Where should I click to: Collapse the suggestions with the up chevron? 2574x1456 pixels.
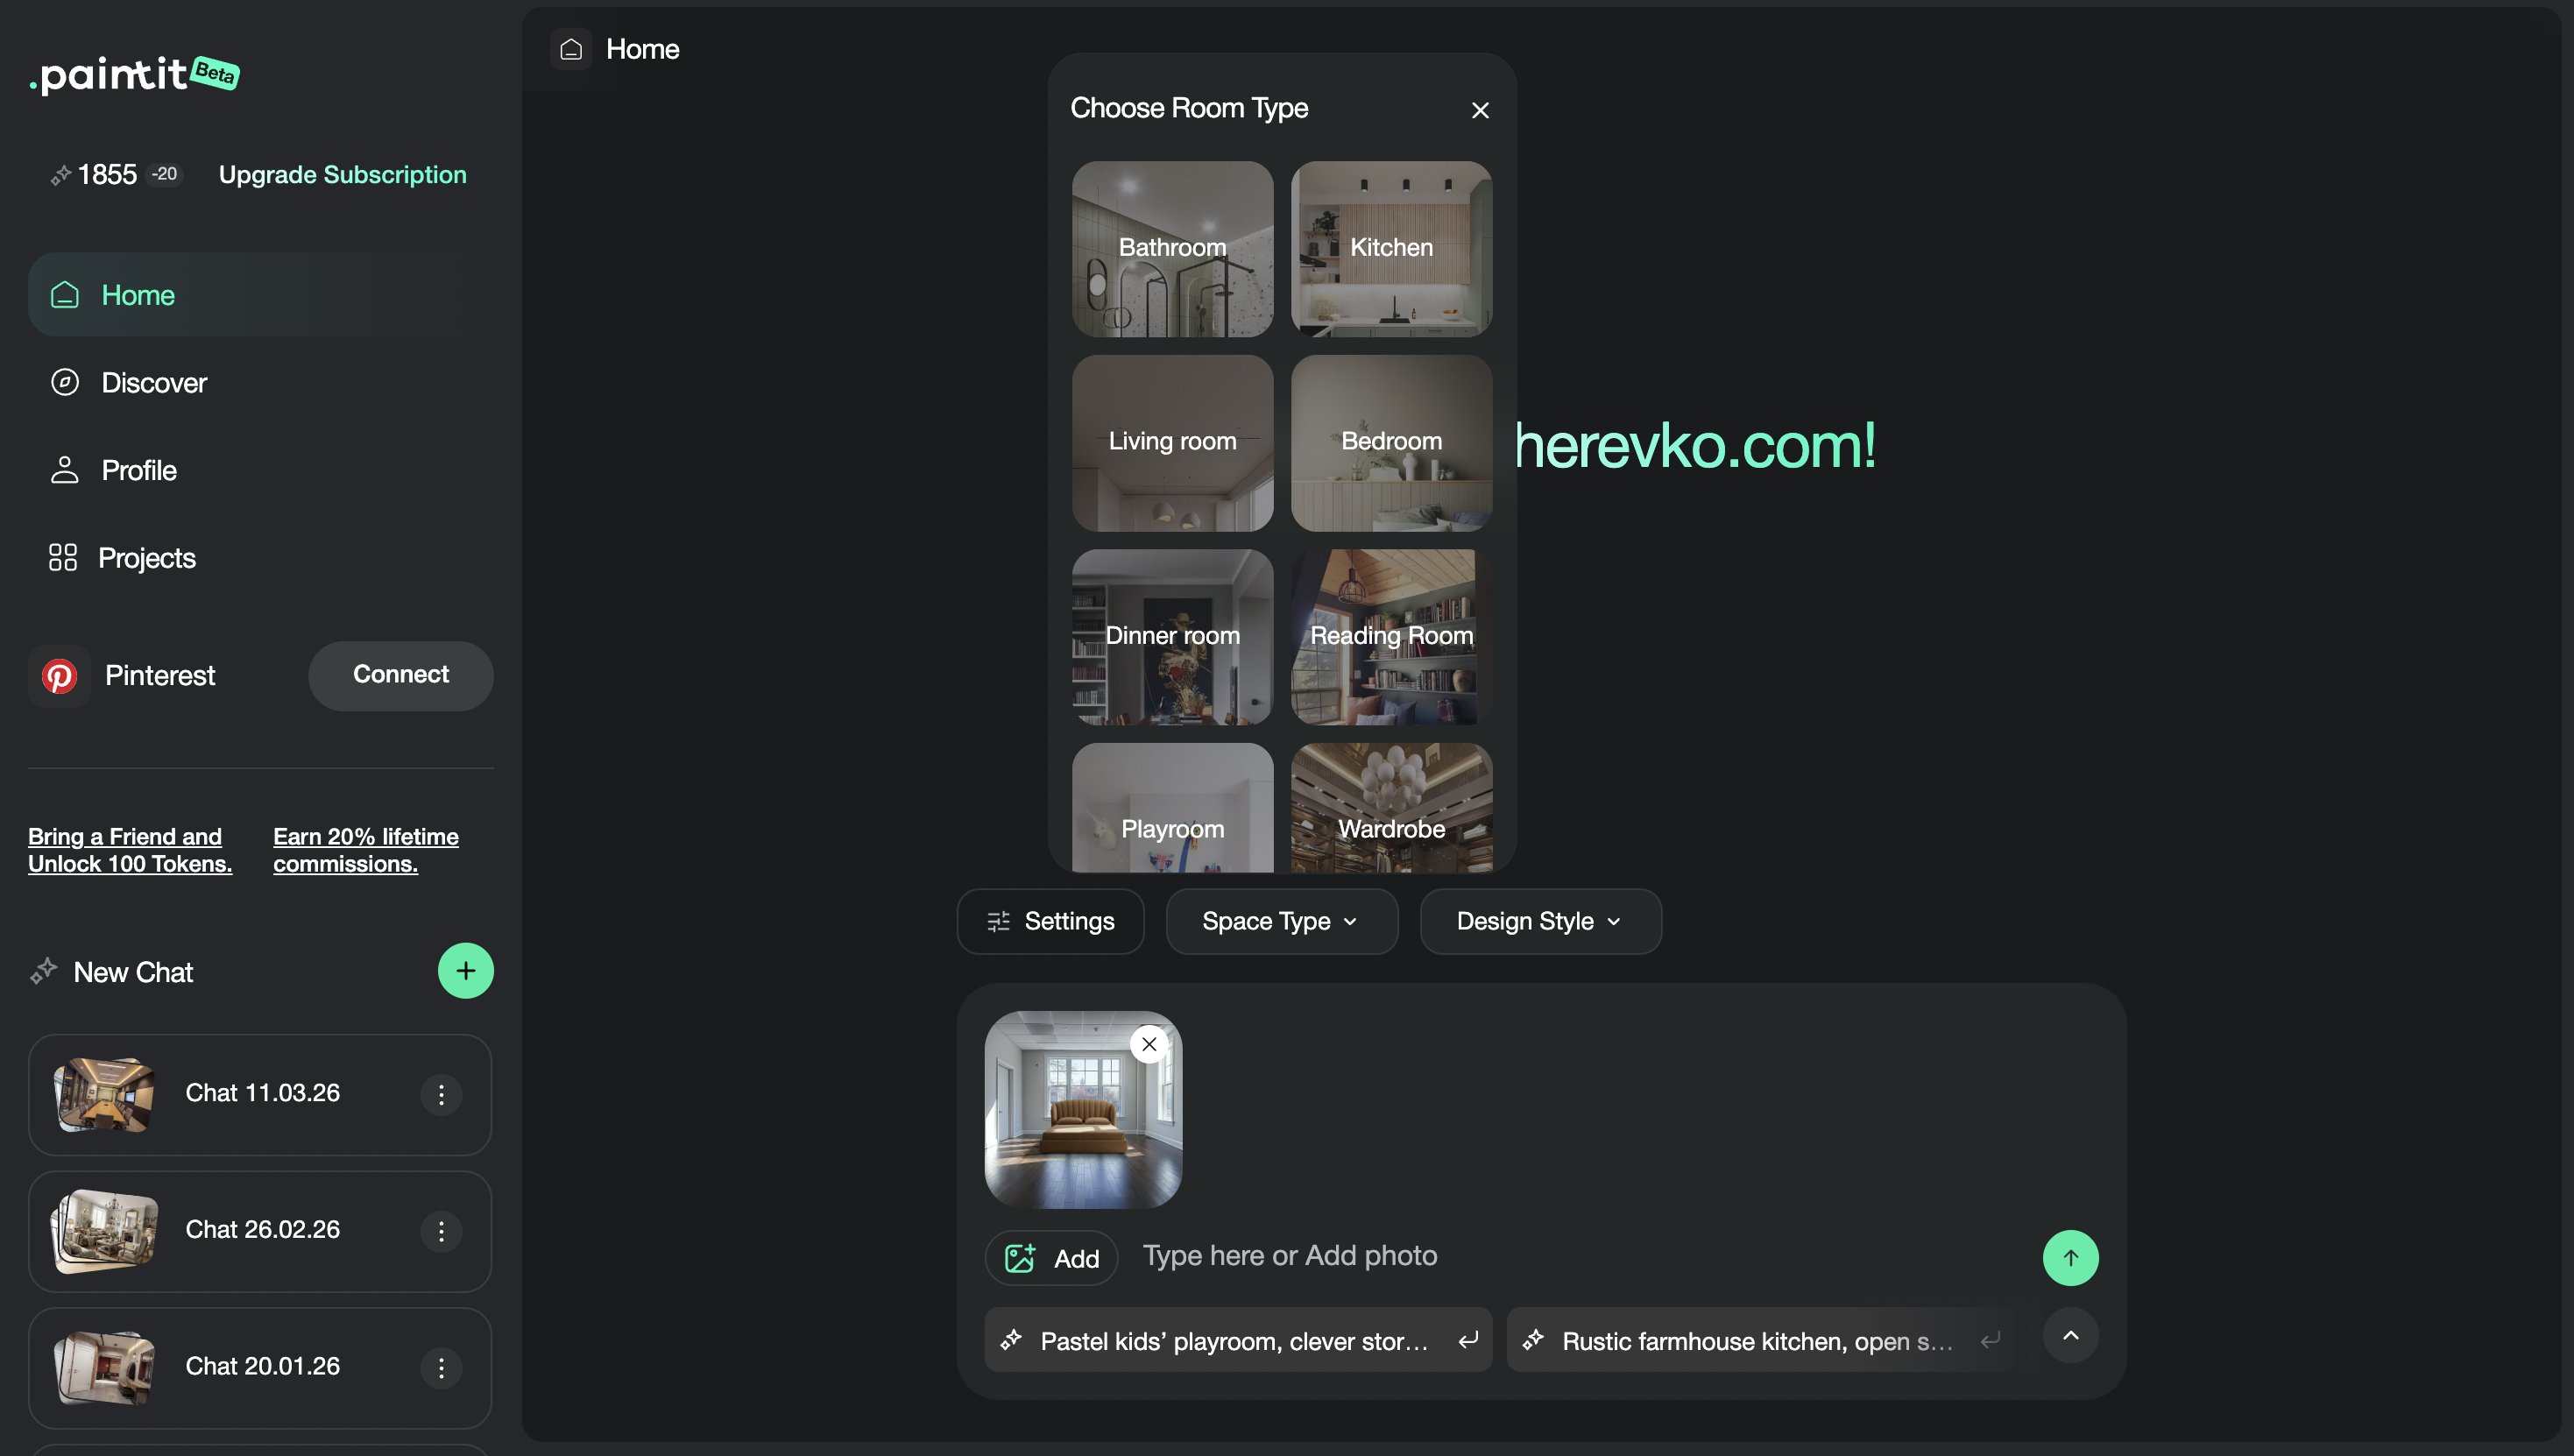click(2070, 1335)
